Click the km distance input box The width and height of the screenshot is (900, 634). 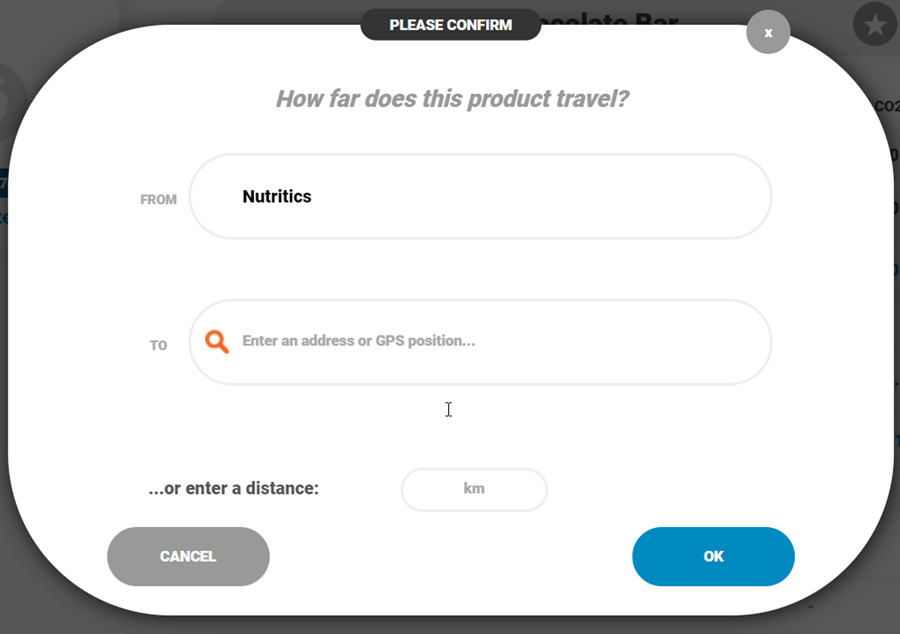(x=474, y=489)
